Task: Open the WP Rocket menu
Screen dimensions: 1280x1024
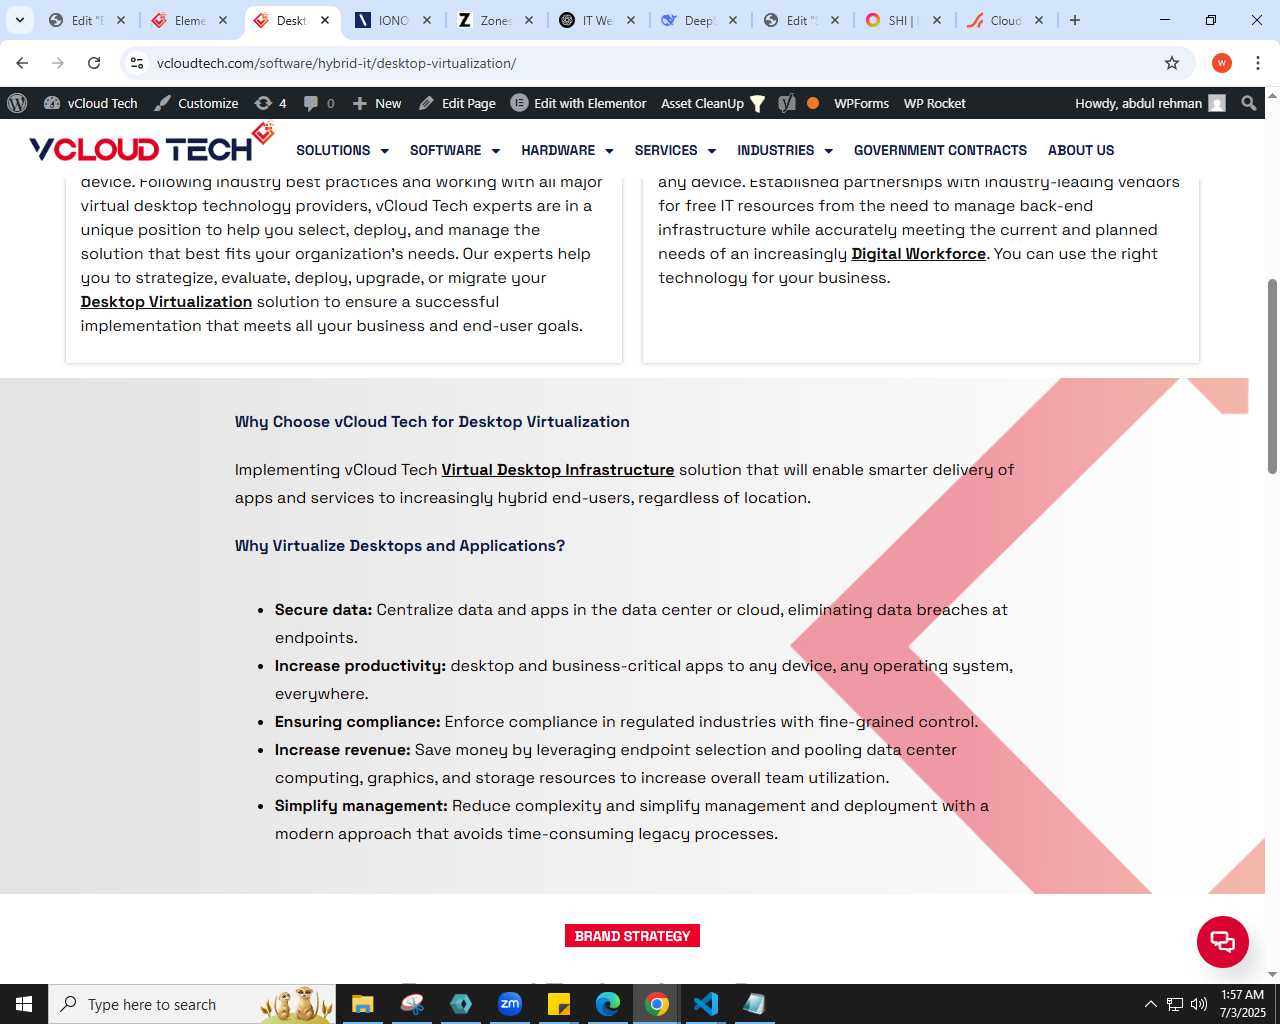Action: click(x=935, y=103)
